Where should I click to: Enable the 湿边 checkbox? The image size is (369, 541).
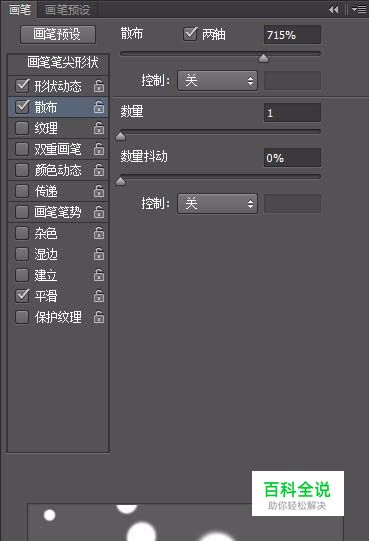point(22,254)
